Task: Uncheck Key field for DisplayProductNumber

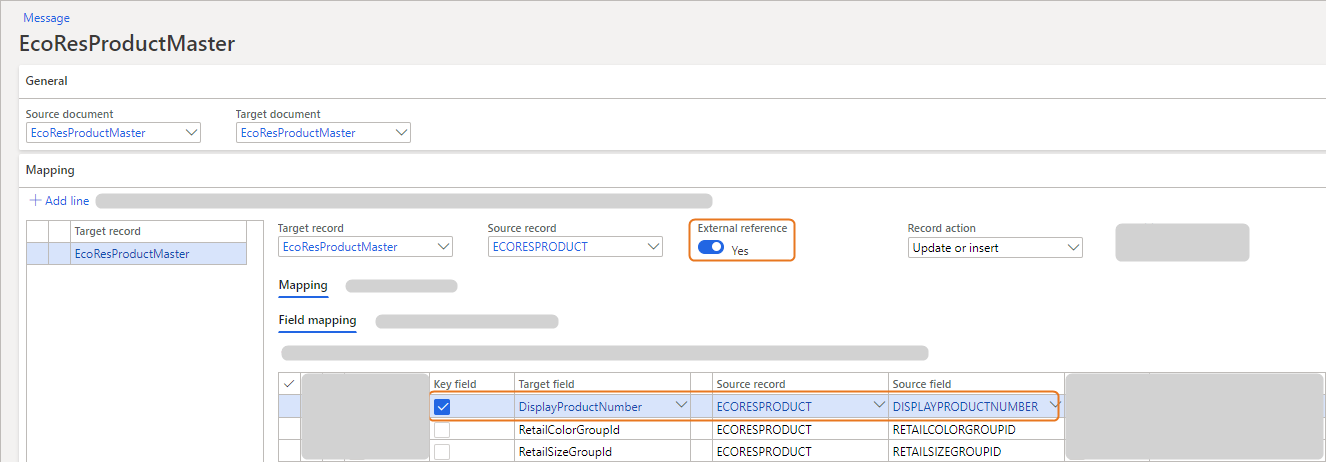Action: point(443,407)
